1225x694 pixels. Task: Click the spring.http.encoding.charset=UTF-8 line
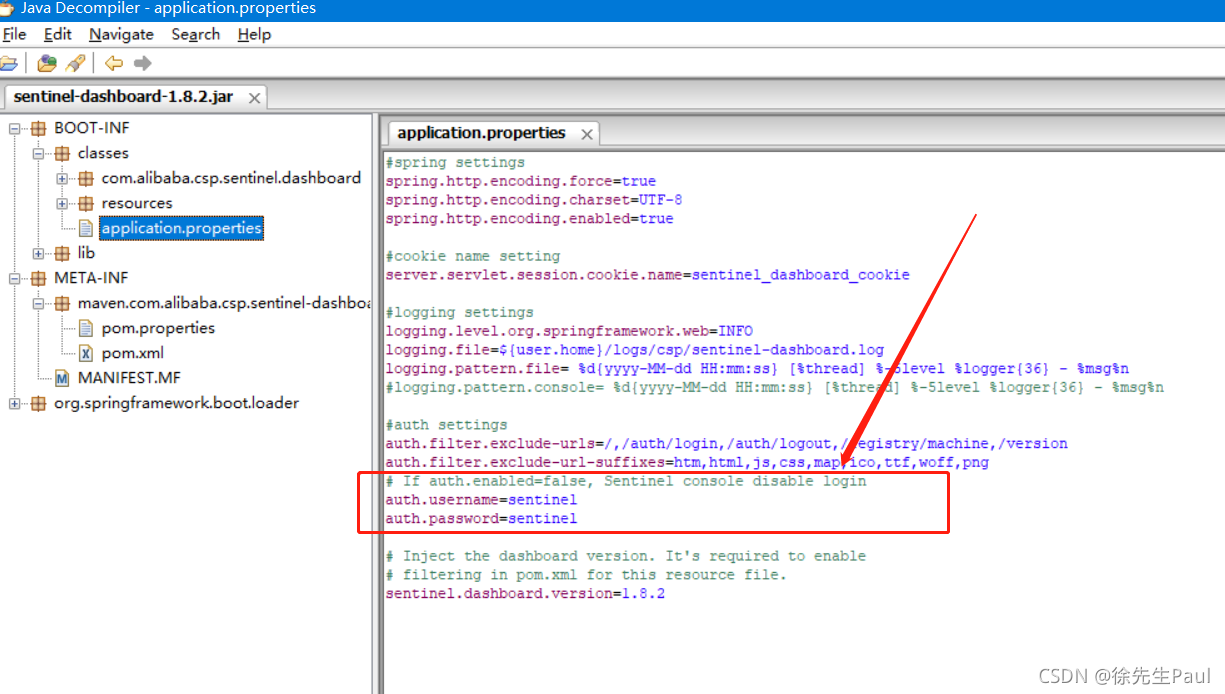point(534,200)
